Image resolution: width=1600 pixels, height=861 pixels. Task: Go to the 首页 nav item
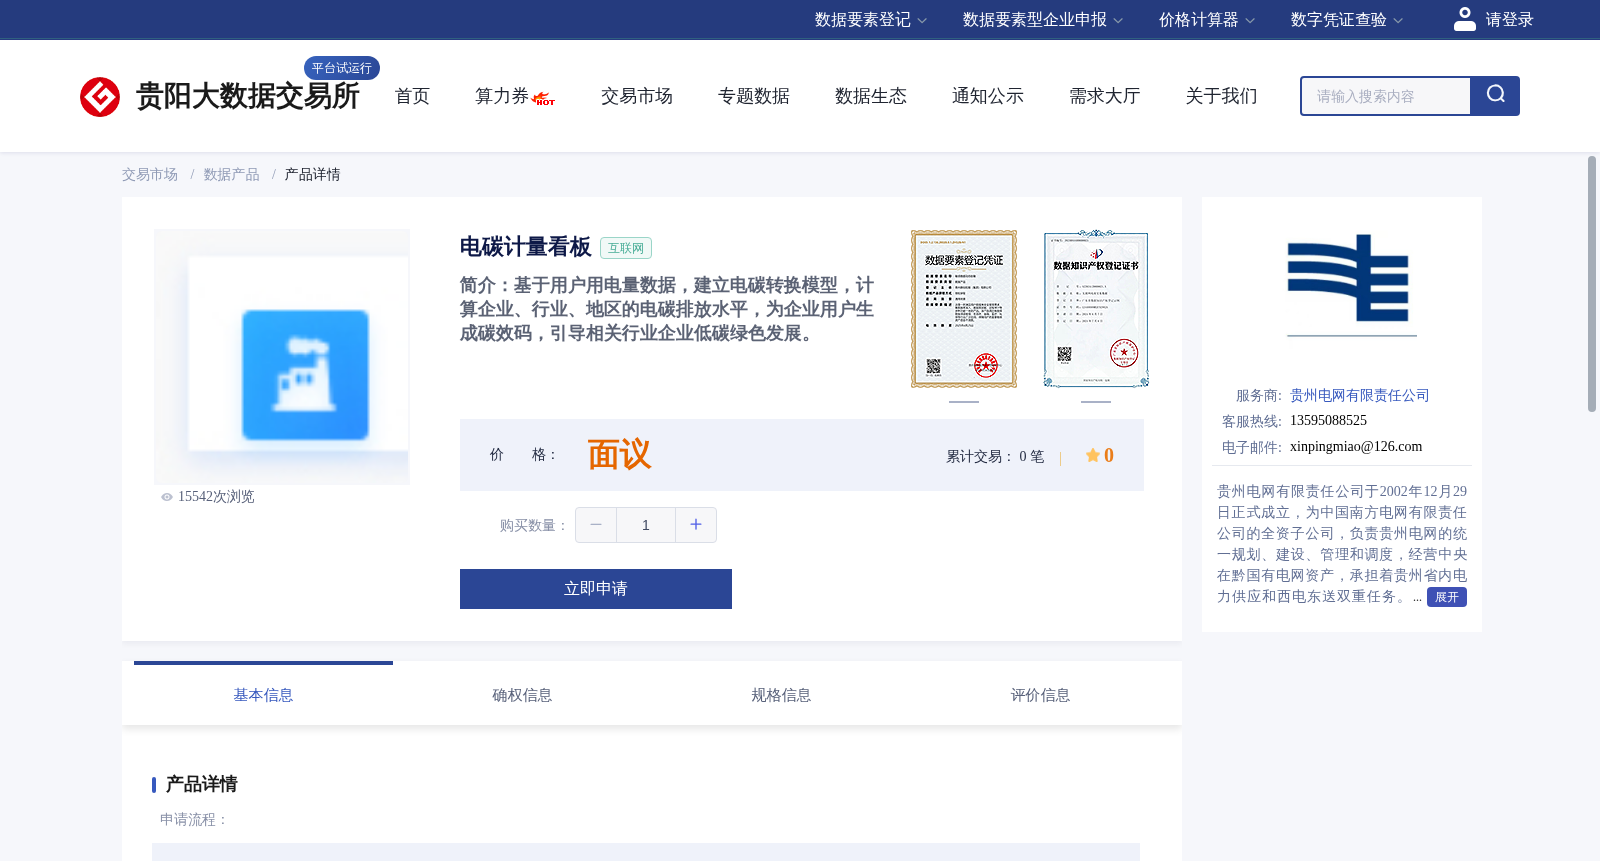[412, 96]
